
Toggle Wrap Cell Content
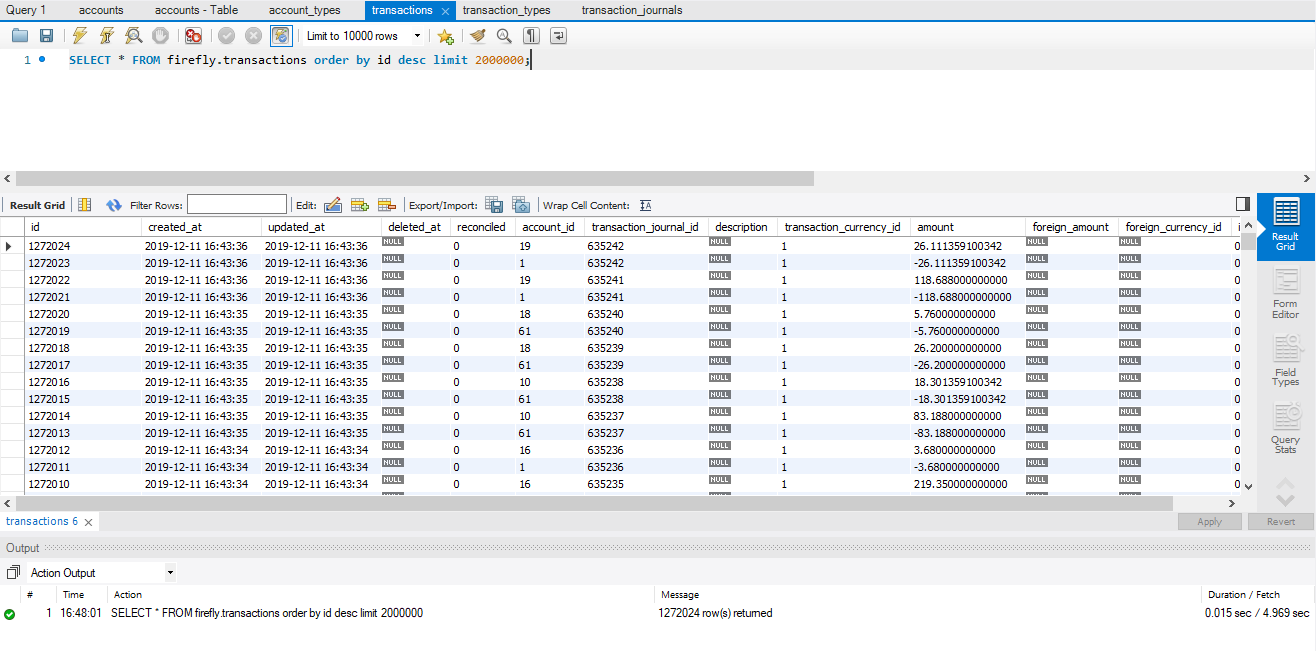(x=645, y=205)
